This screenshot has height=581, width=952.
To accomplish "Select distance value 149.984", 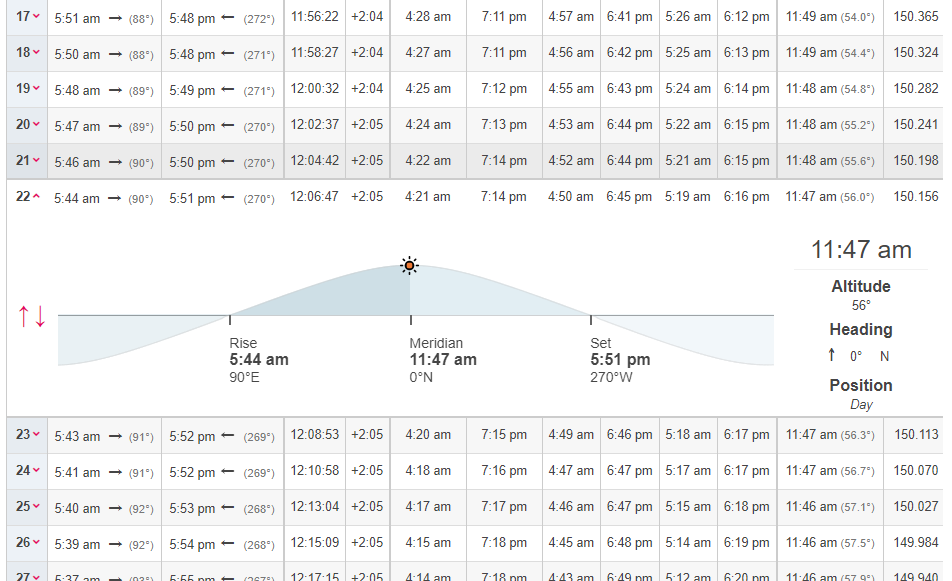I will pos(916,542).
